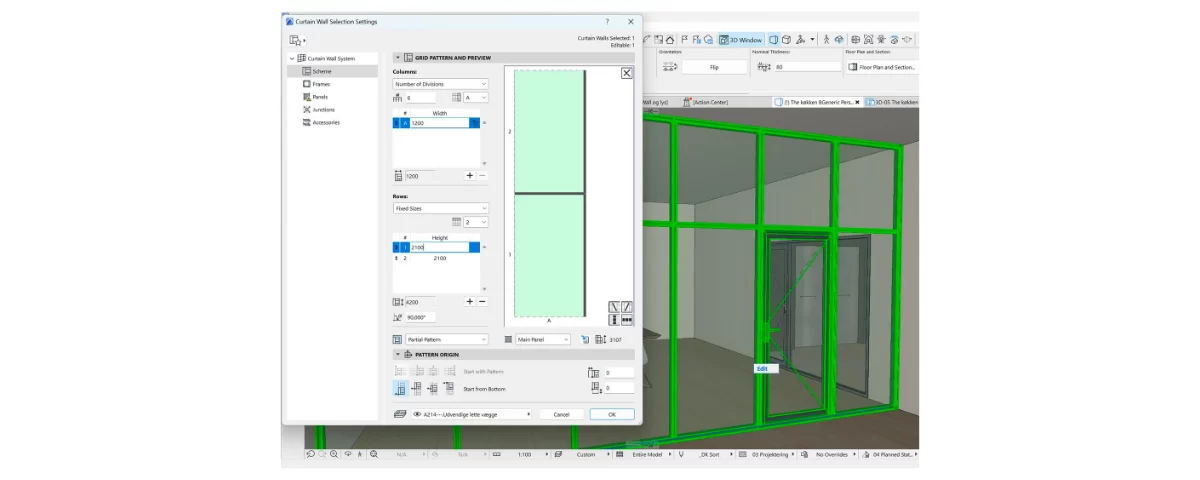
Task: Click the Cancel button
Action: pyautogui.click(x=561, y=414)
